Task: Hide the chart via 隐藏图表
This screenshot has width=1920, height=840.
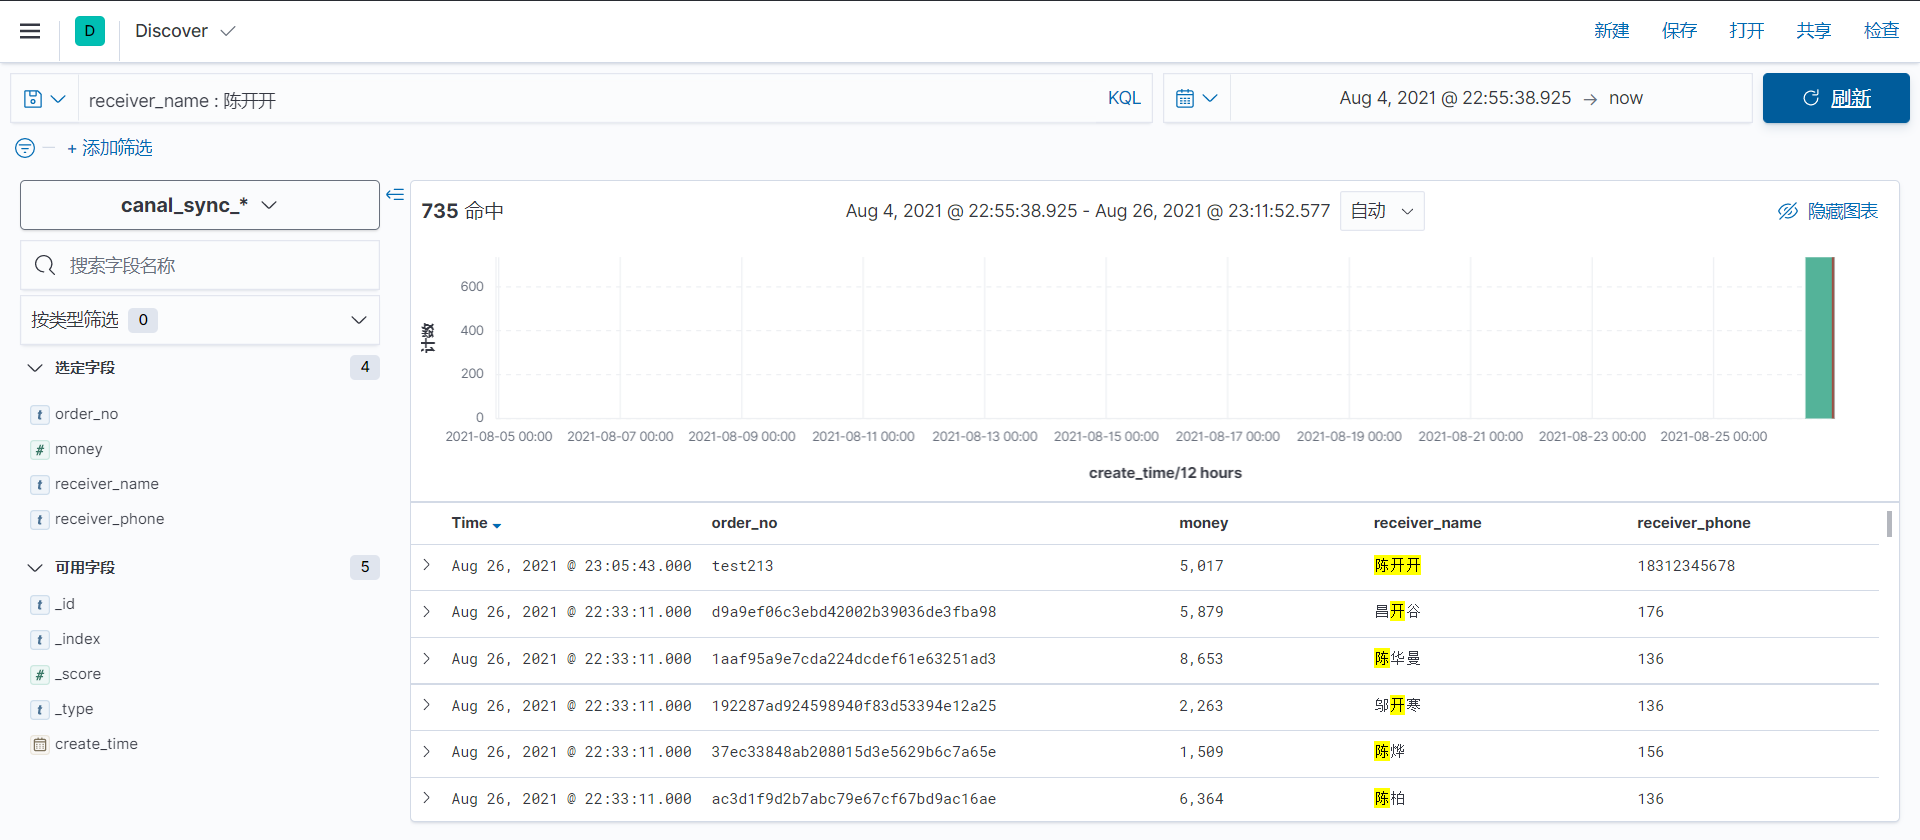Action: point(1828,211)
